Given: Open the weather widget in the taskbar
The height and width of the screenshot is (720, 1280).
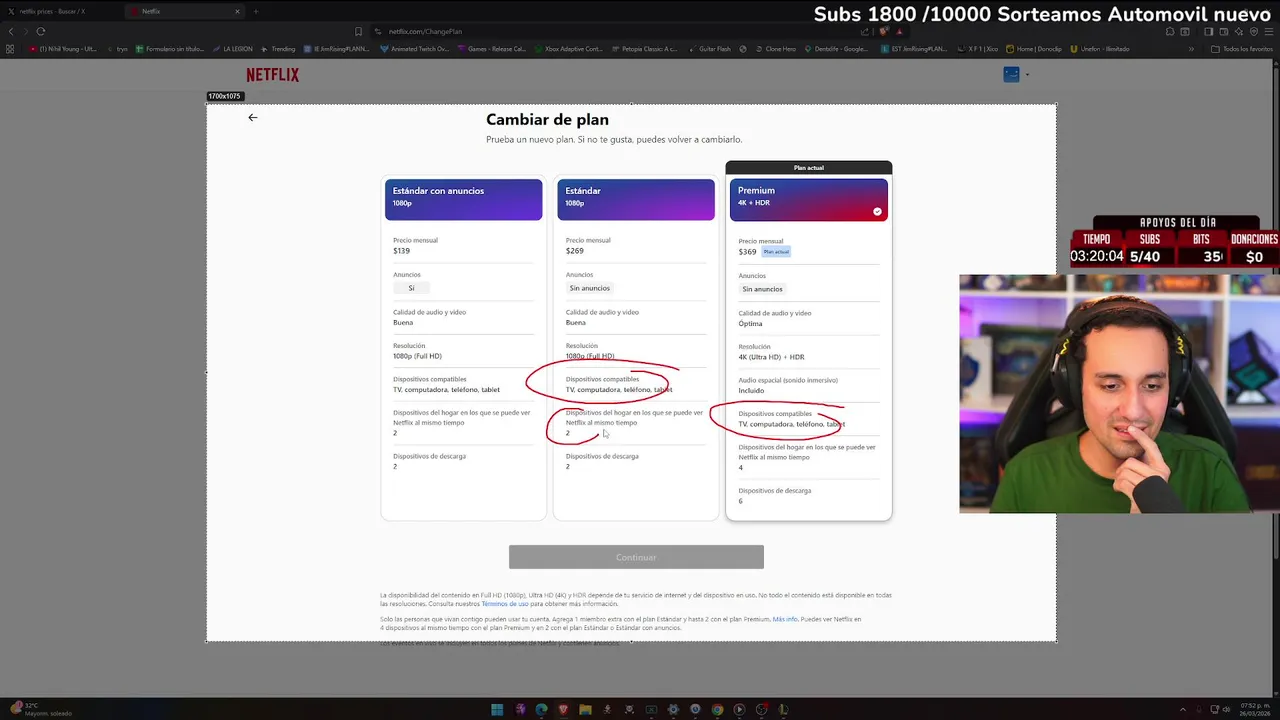Looking at the screenshot, I should click(40, 710).
